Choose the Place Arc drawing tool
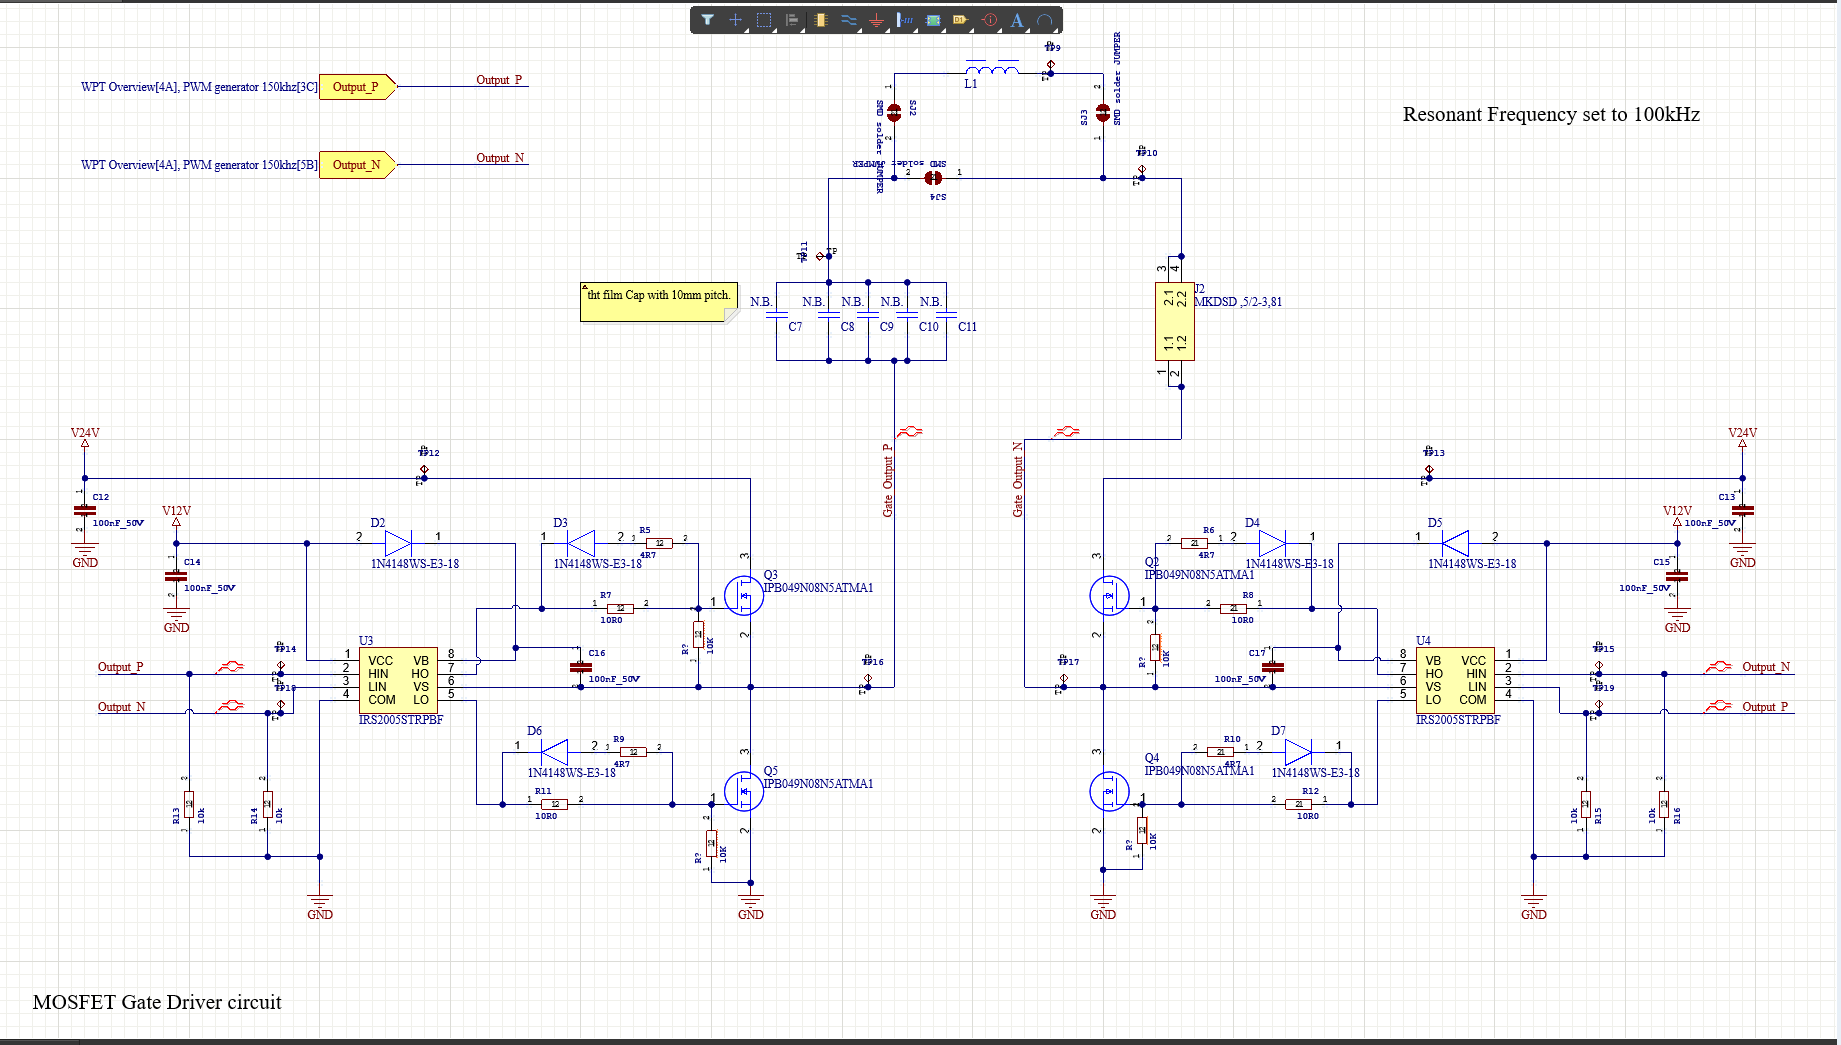Screen dimensions: 1841x1045 [x=1045, y=20]
